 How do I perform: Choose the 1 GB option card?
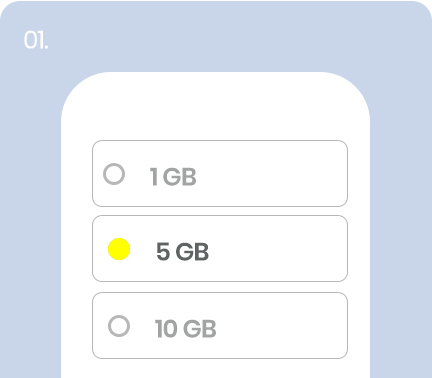[x=220, y=173]
